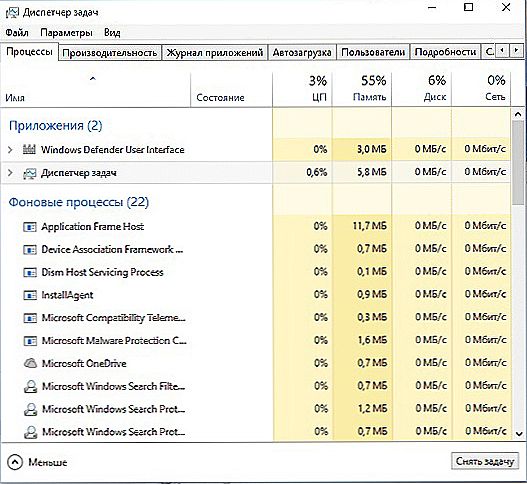The image size is (527, 484).
Task: Click the 5,8 МБ memory value
Action: (372, 172)
